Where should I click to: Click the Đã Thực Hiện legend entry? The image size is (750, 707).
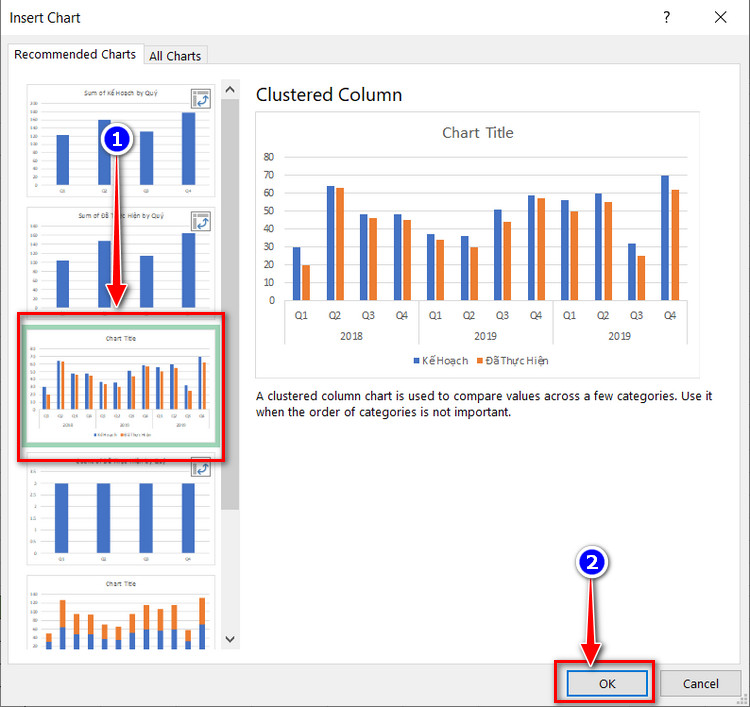512,361
